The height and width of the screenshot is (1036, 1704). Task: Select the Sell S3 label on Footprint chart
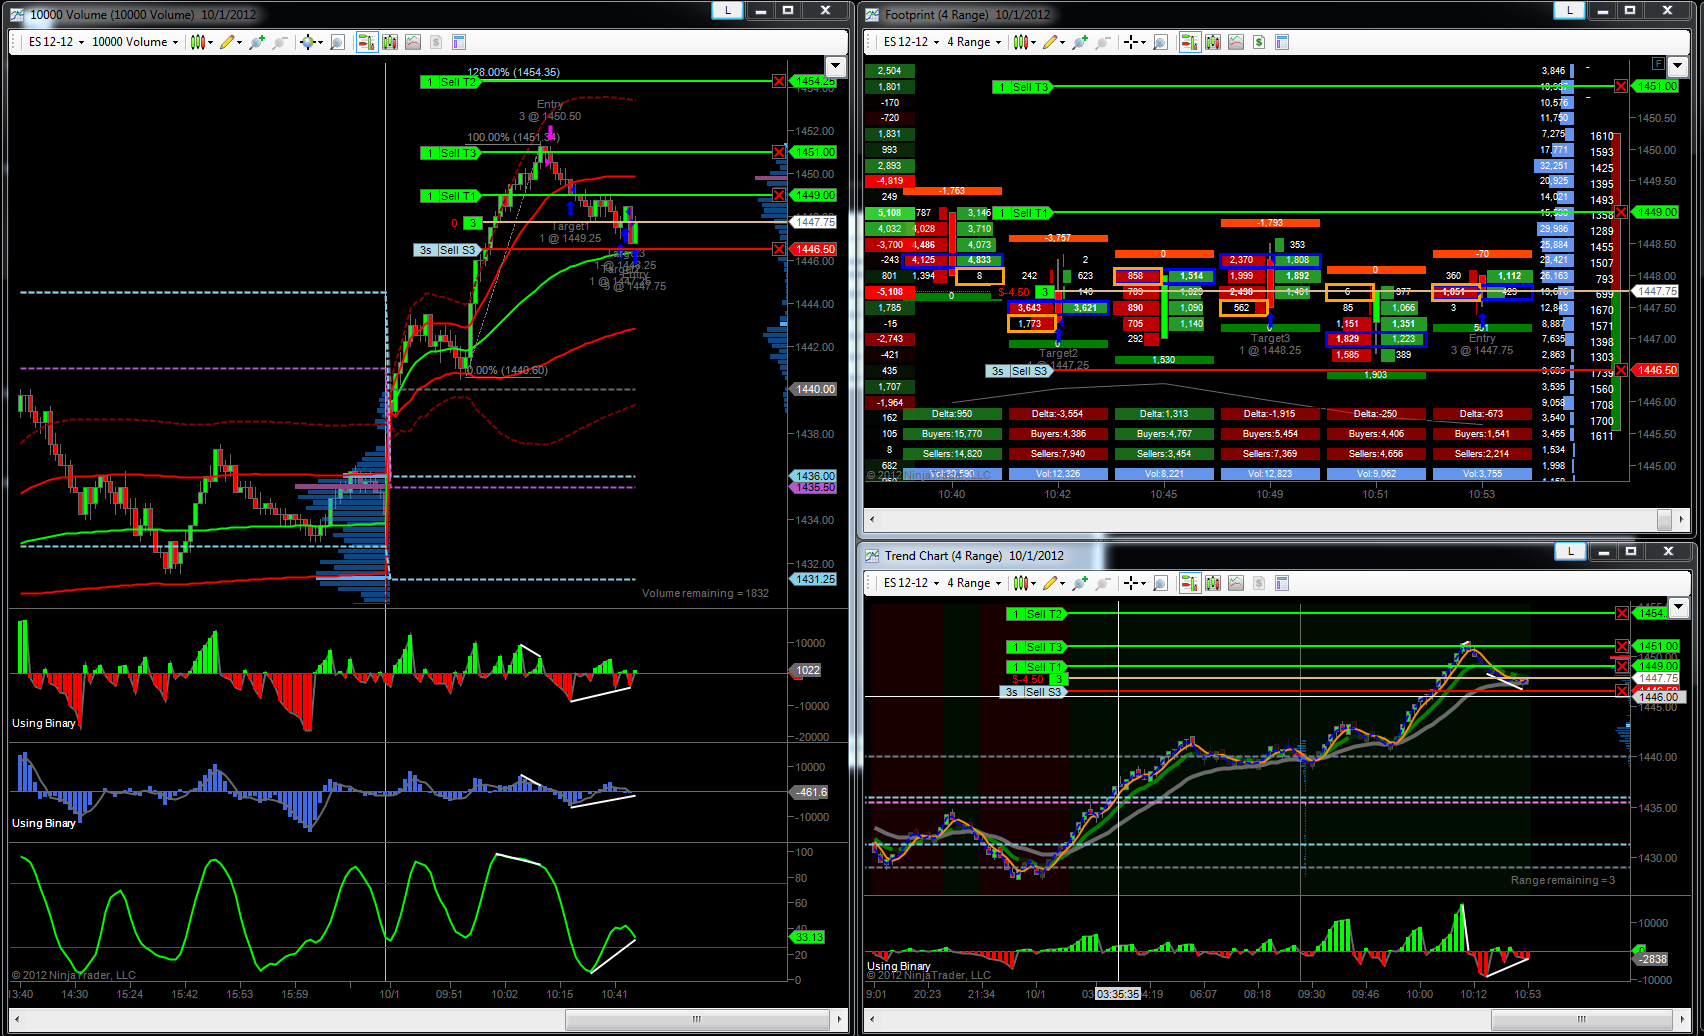coord(1018,371)
